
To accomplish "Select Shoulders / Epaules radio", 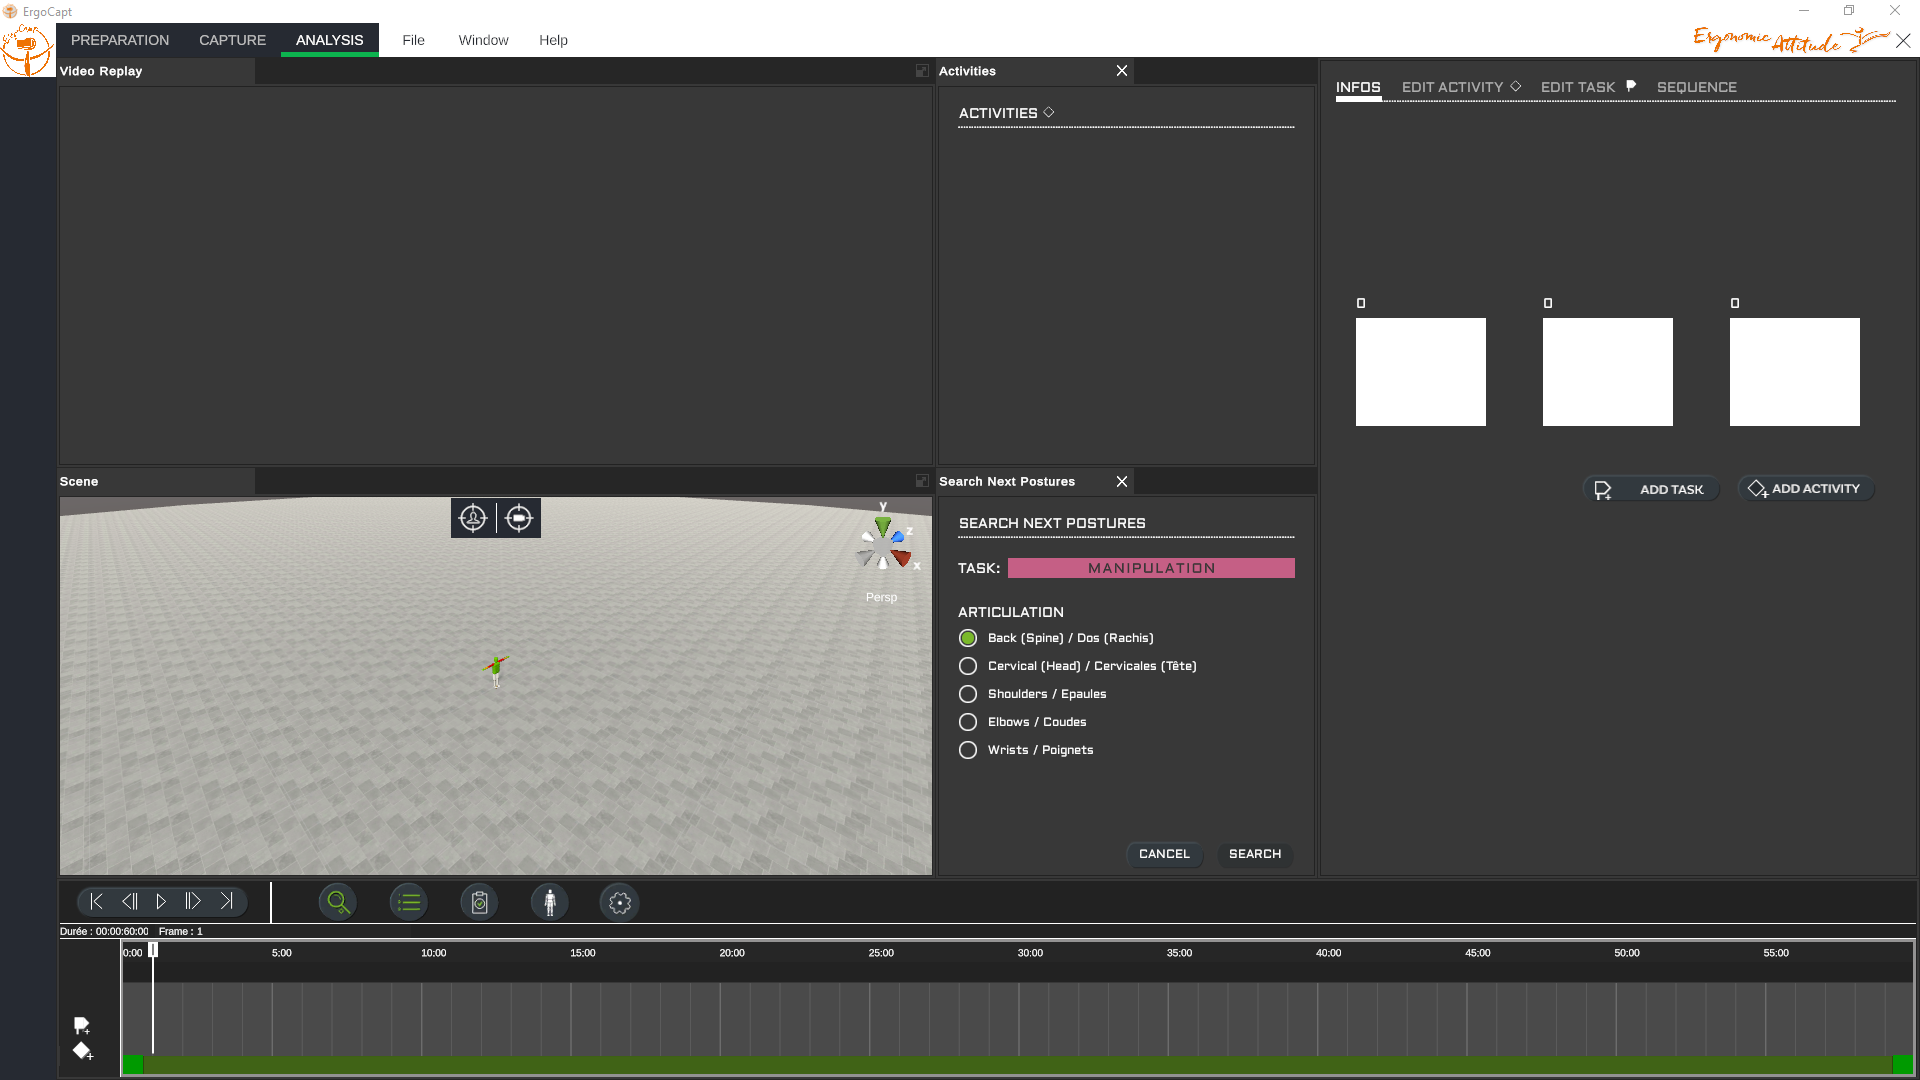I will click(968, 694).
